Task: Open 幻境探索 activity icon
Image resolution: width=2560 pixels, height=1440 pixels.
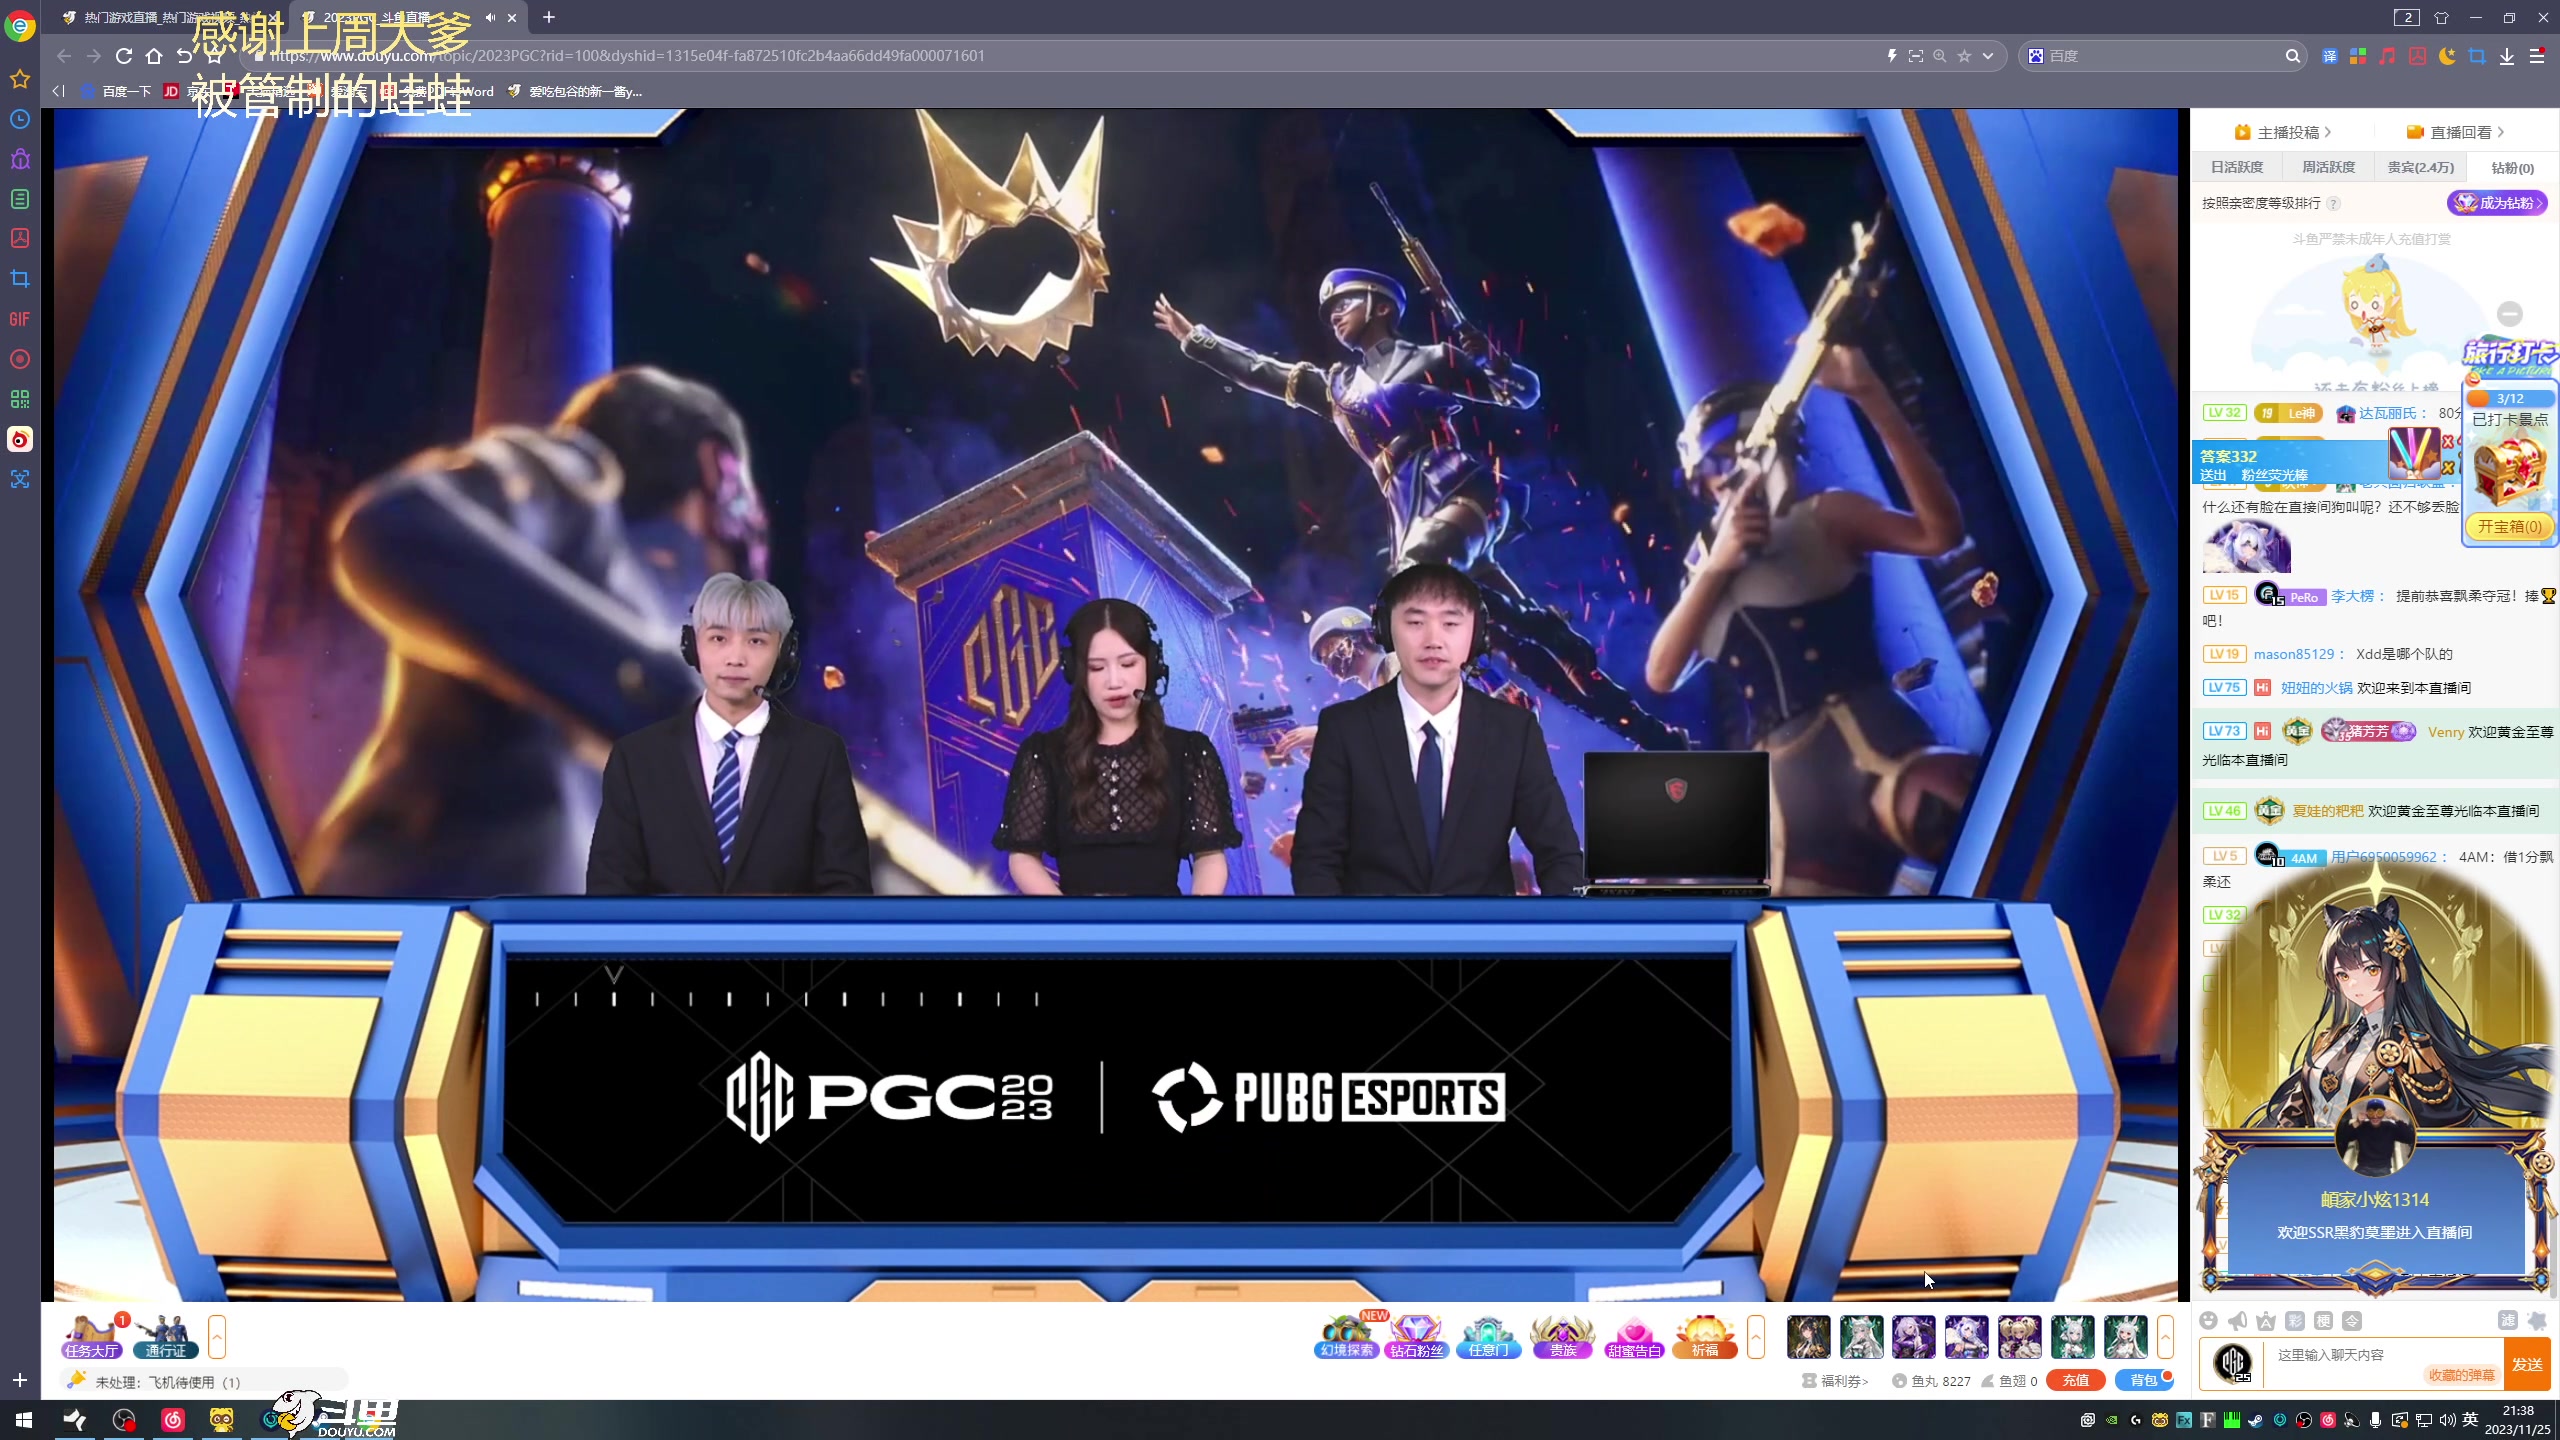Action: pos(1346,1337)
